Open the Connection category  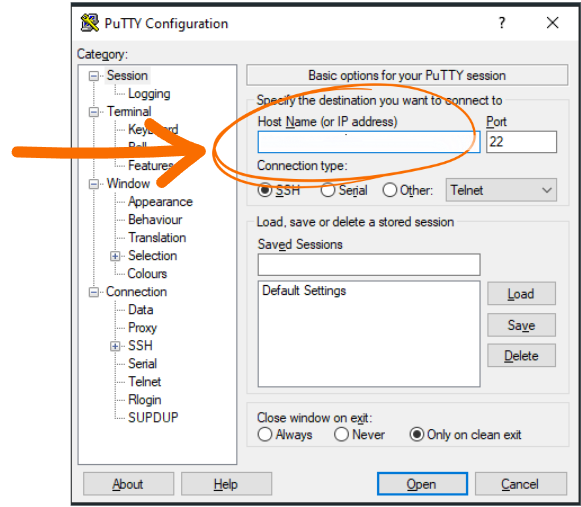coord(136,292)
